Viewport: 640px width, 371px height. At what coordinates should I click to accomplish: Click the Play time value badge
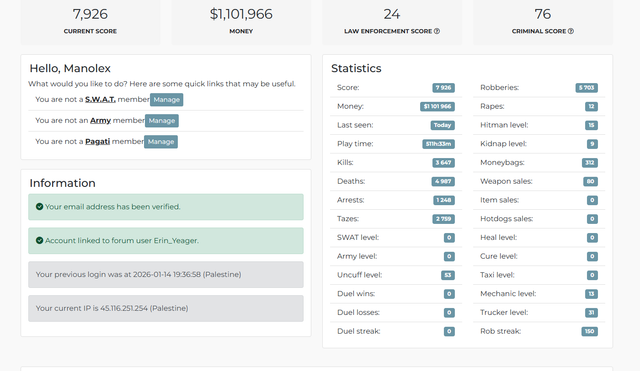click(438, 144)
